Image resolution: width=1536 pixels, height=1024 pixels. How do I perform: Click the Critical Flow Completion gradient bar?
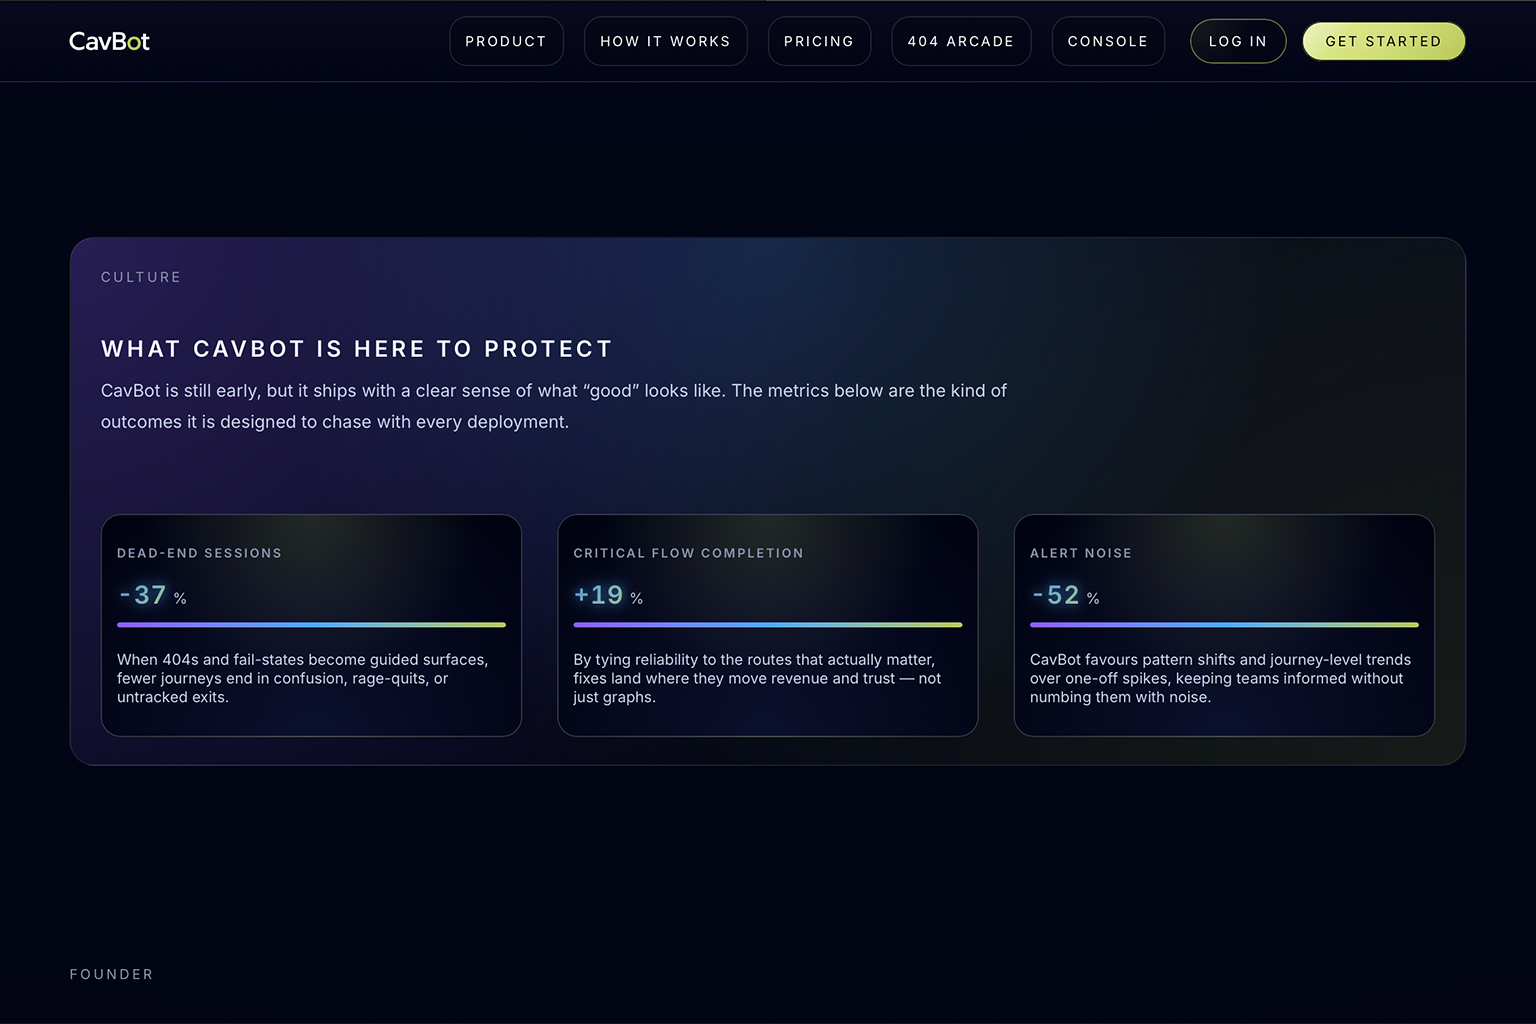pos(767,625)
